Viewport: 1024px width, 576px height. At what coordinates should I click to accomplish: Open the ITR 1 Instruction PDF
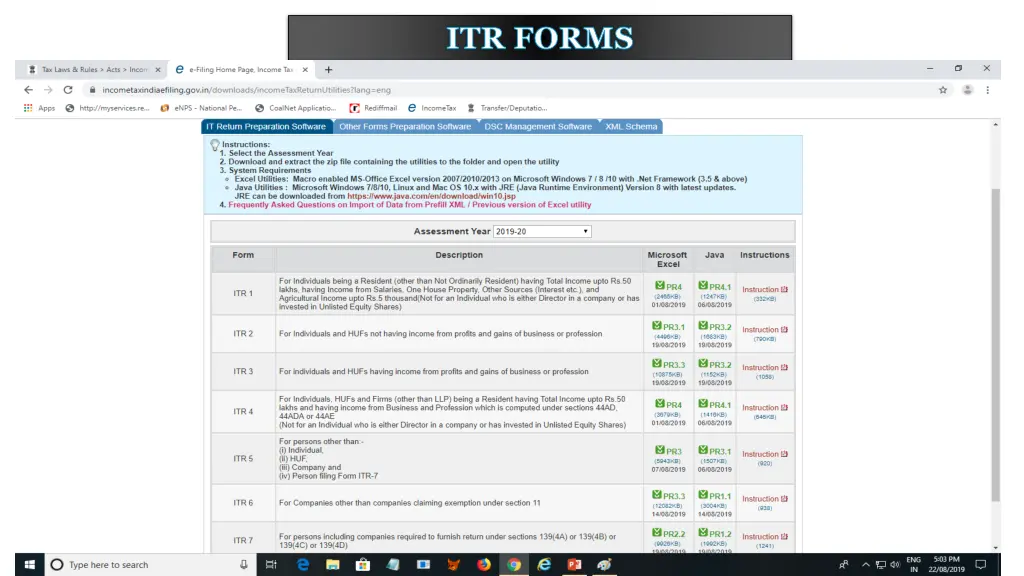click(x=765, y=289)
